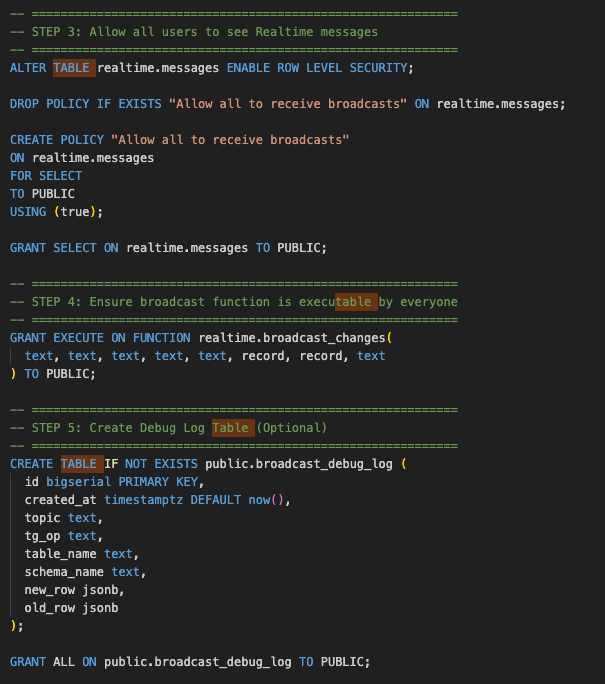Image resolution: width=605 pixels, height=684 pixels.
Task: Click the FOR SELECT line
Action: [46, 175]
